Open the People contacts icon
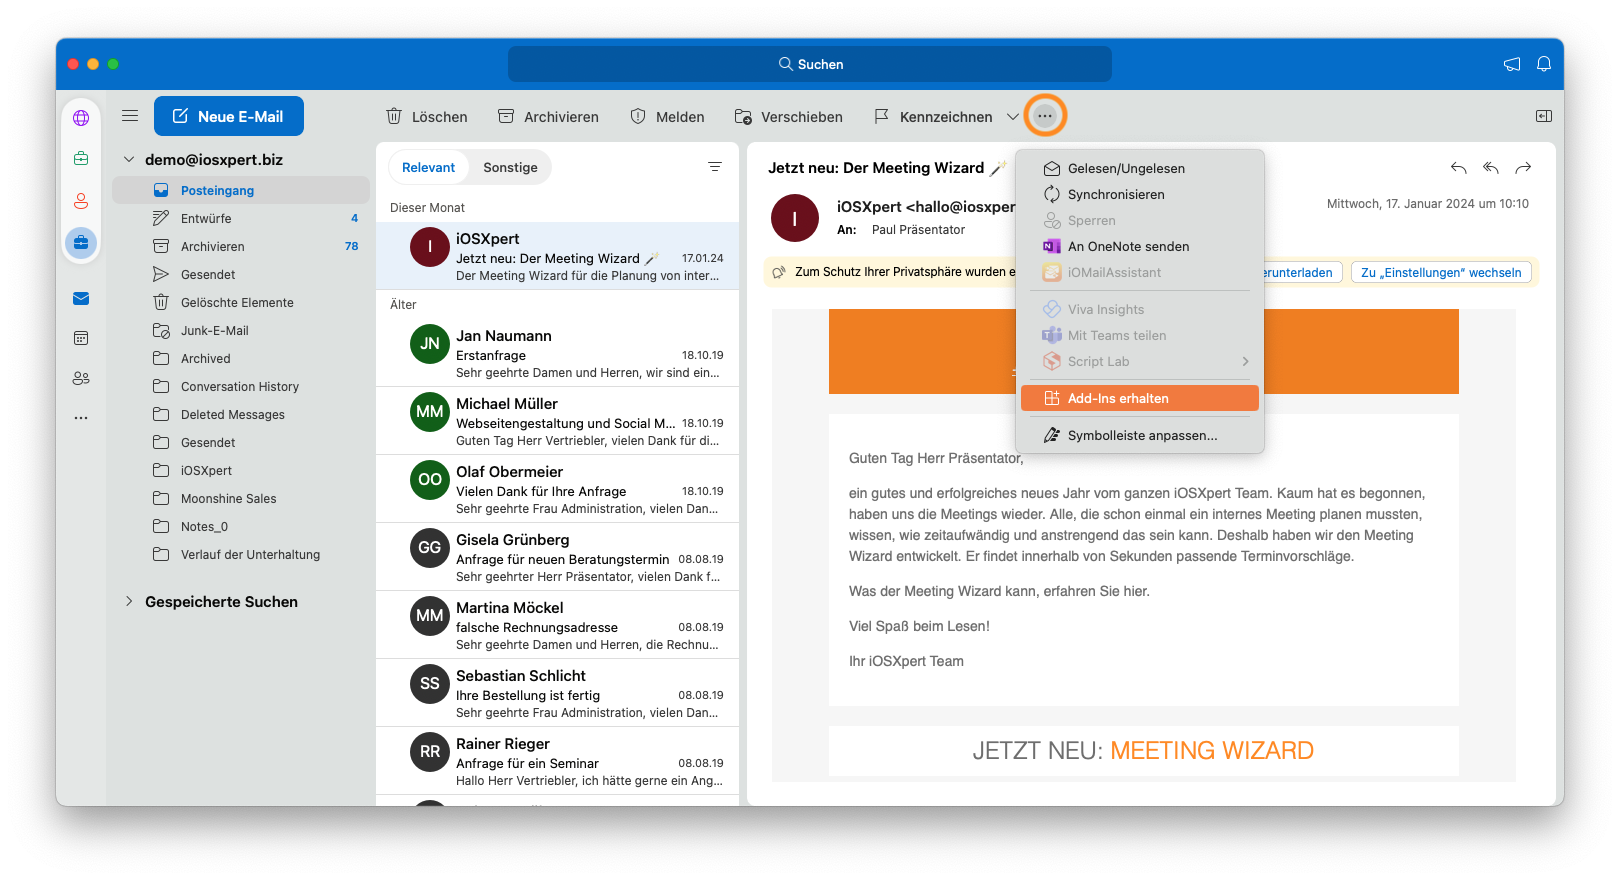This screenshot has height=880, width=1620. [x=81, y=378]
